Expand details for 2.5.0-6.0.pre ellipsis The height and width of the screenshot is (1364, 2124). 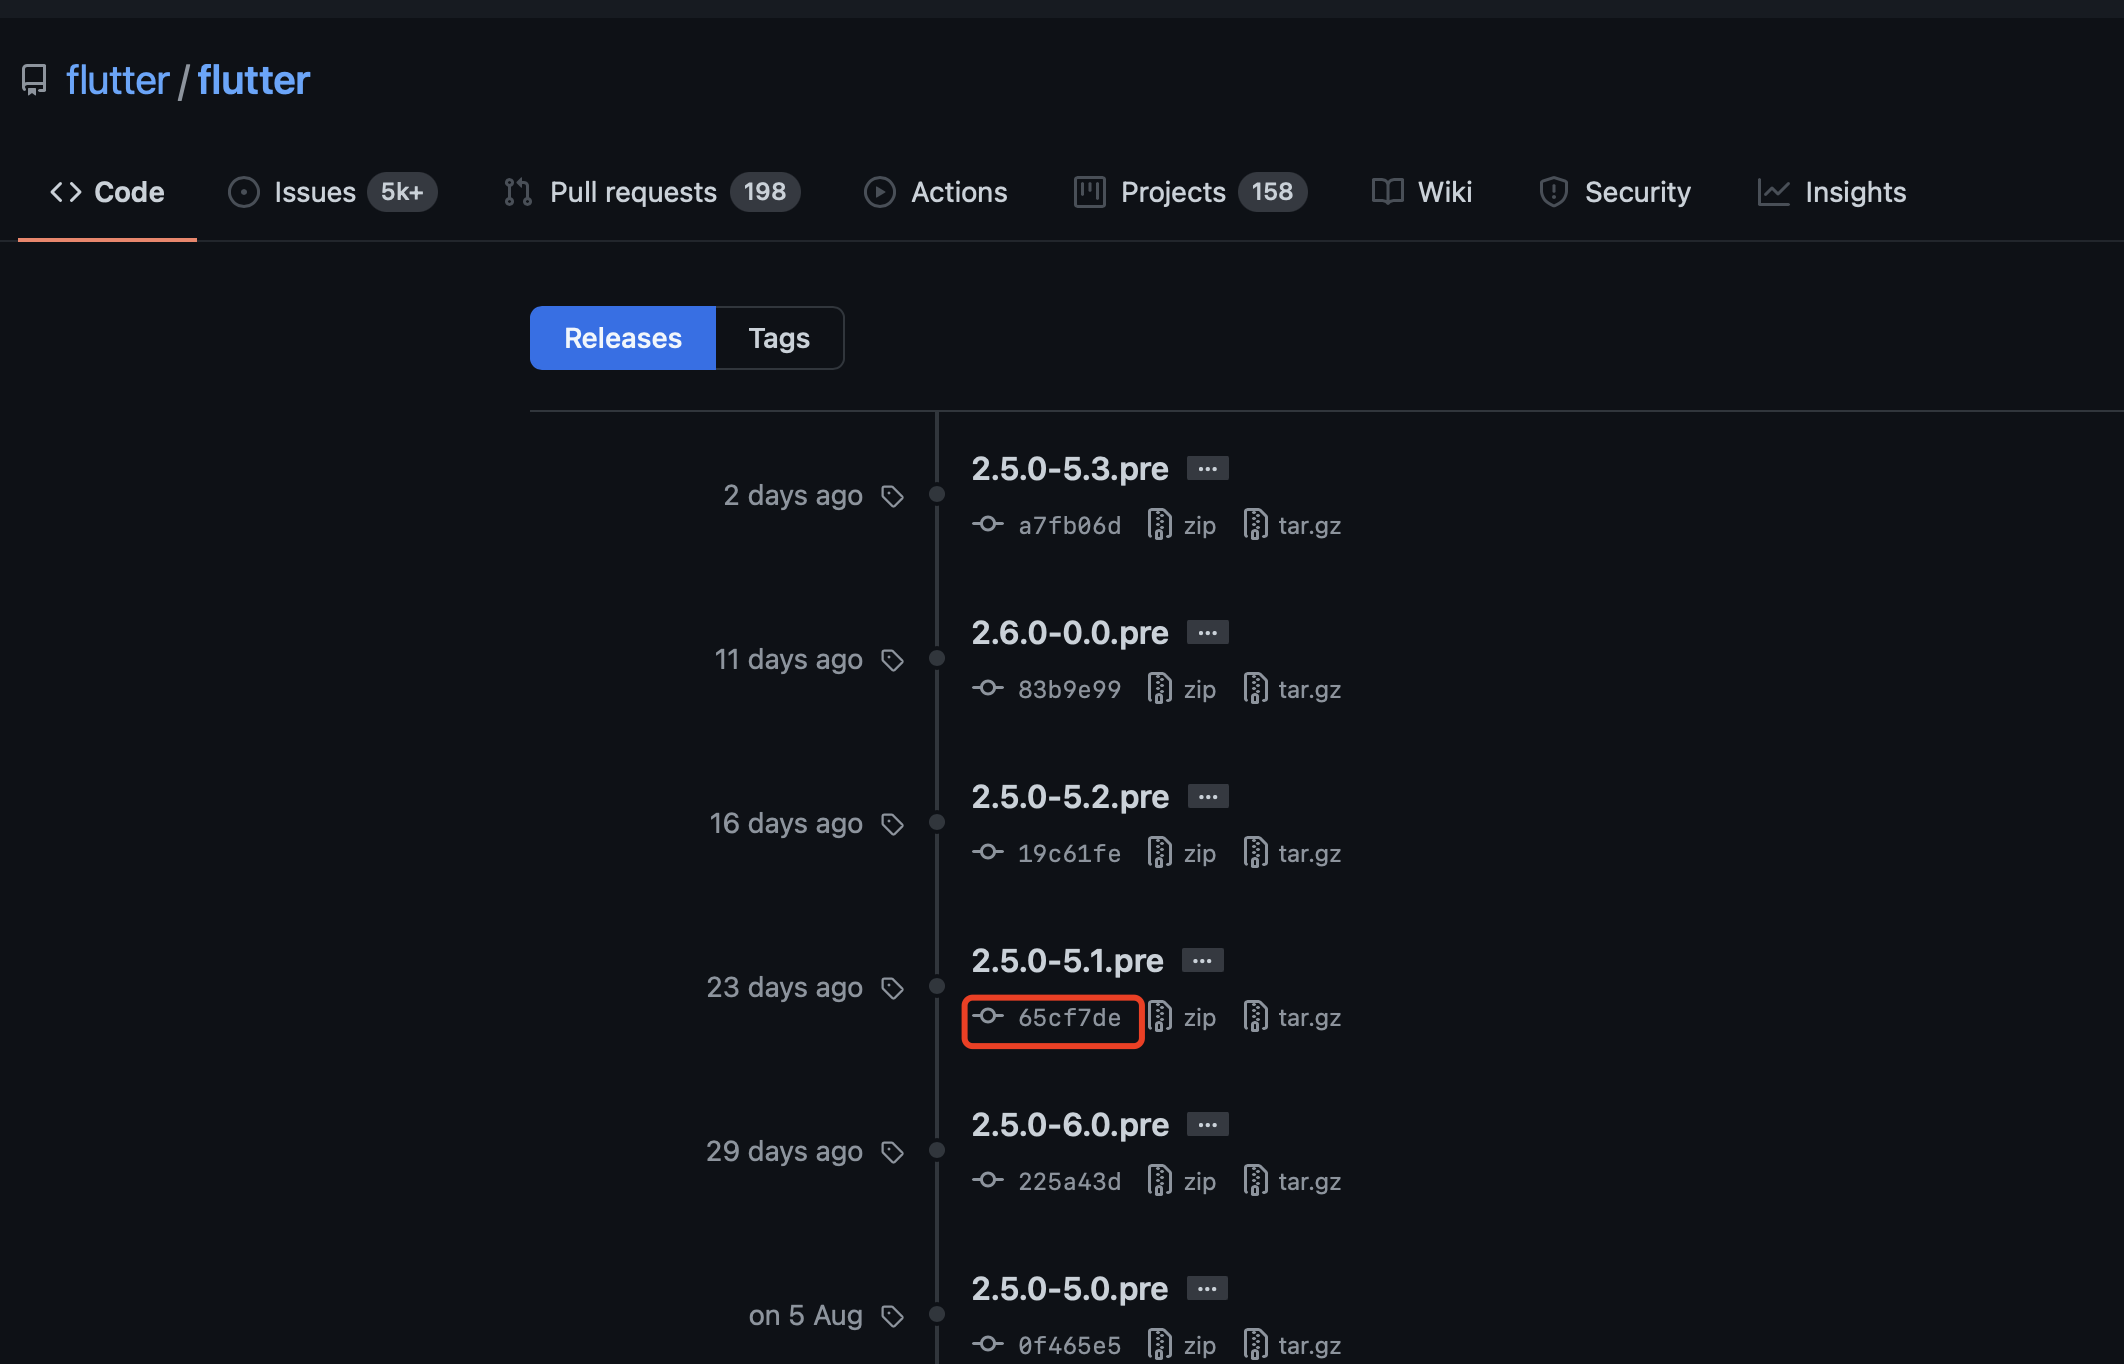coord(1208,1124)
